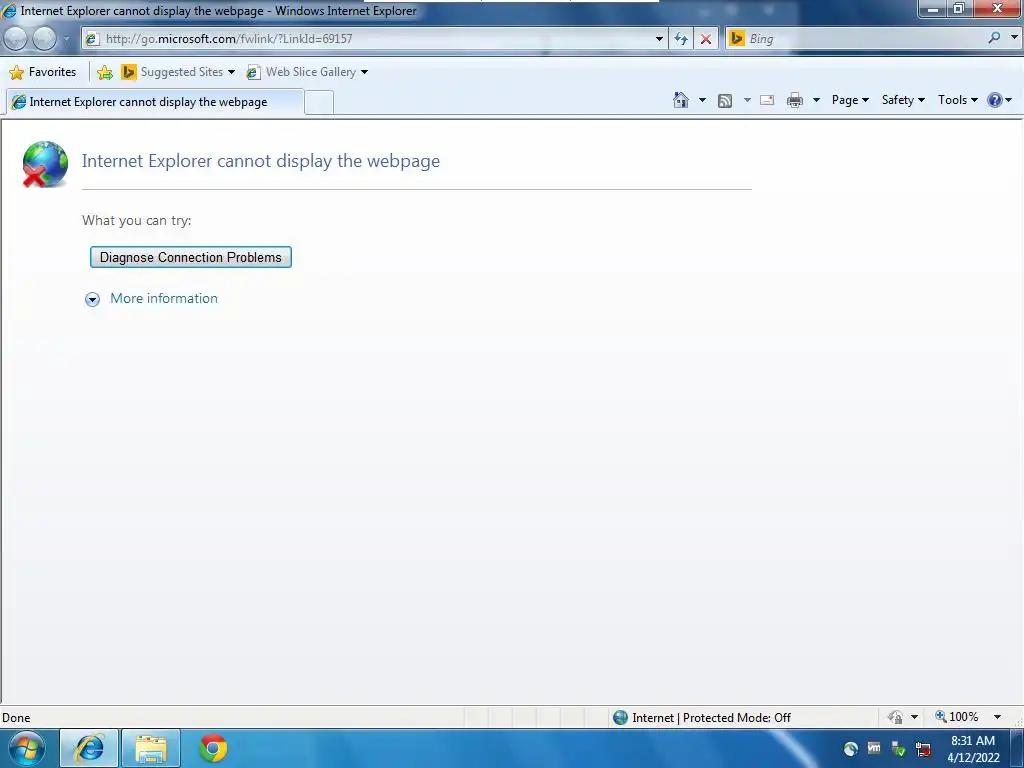Click the 'Done' status bar text
1024x768 pixels.
[16, 718]
